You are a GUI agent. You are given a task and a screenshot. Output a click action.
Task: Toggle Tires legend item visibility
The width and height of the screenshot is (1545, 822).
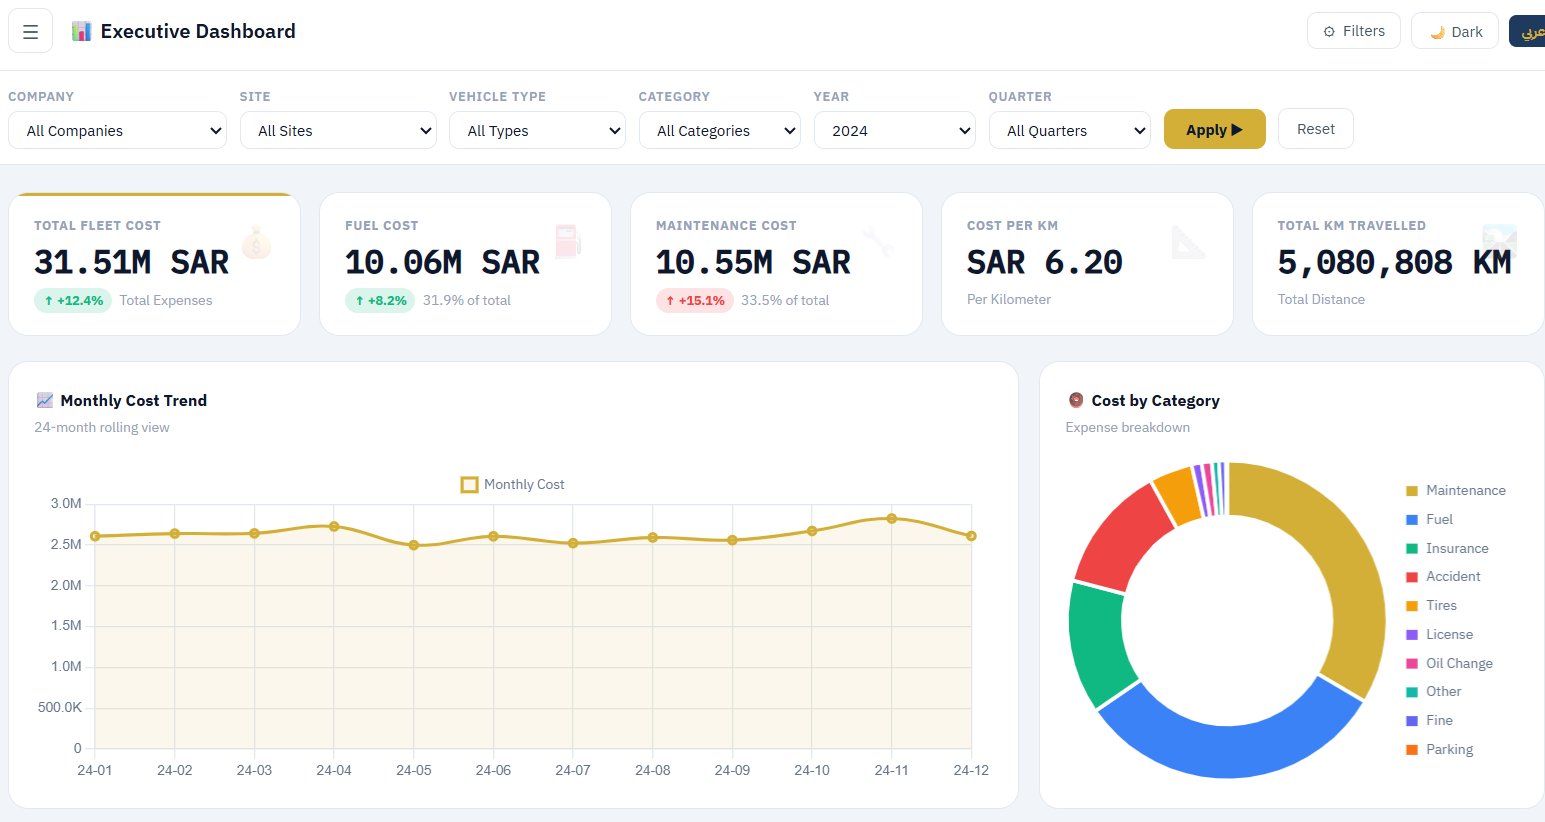[1431, 605]
